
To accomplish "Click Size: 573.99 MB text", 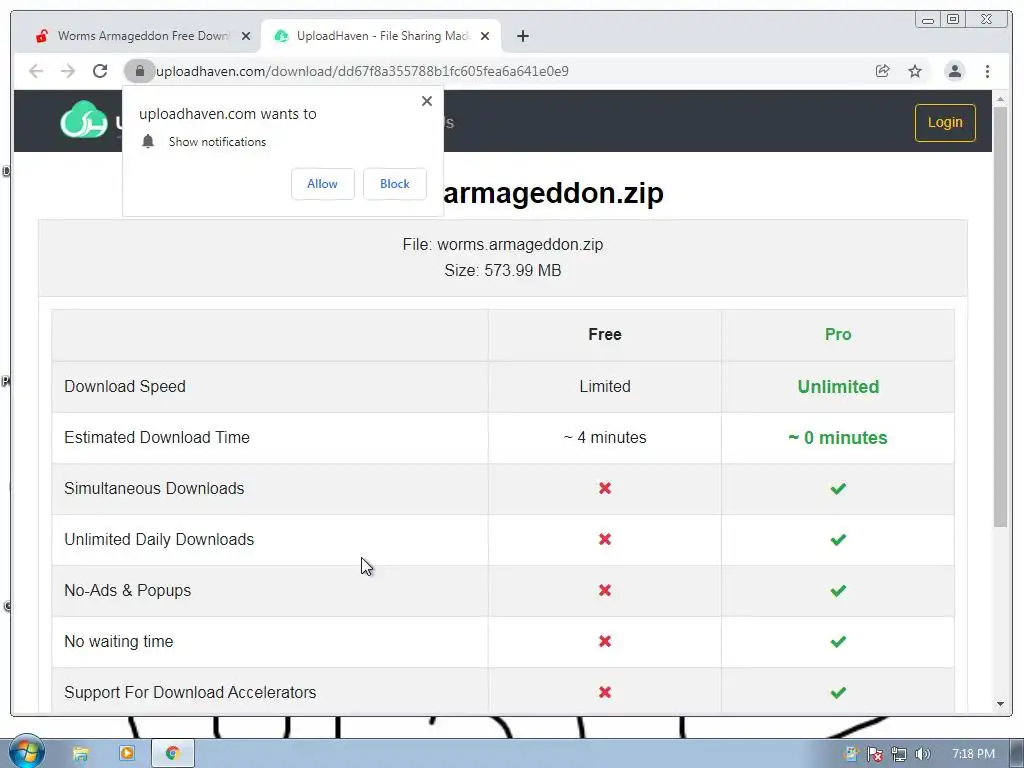I will coord(503,270).
